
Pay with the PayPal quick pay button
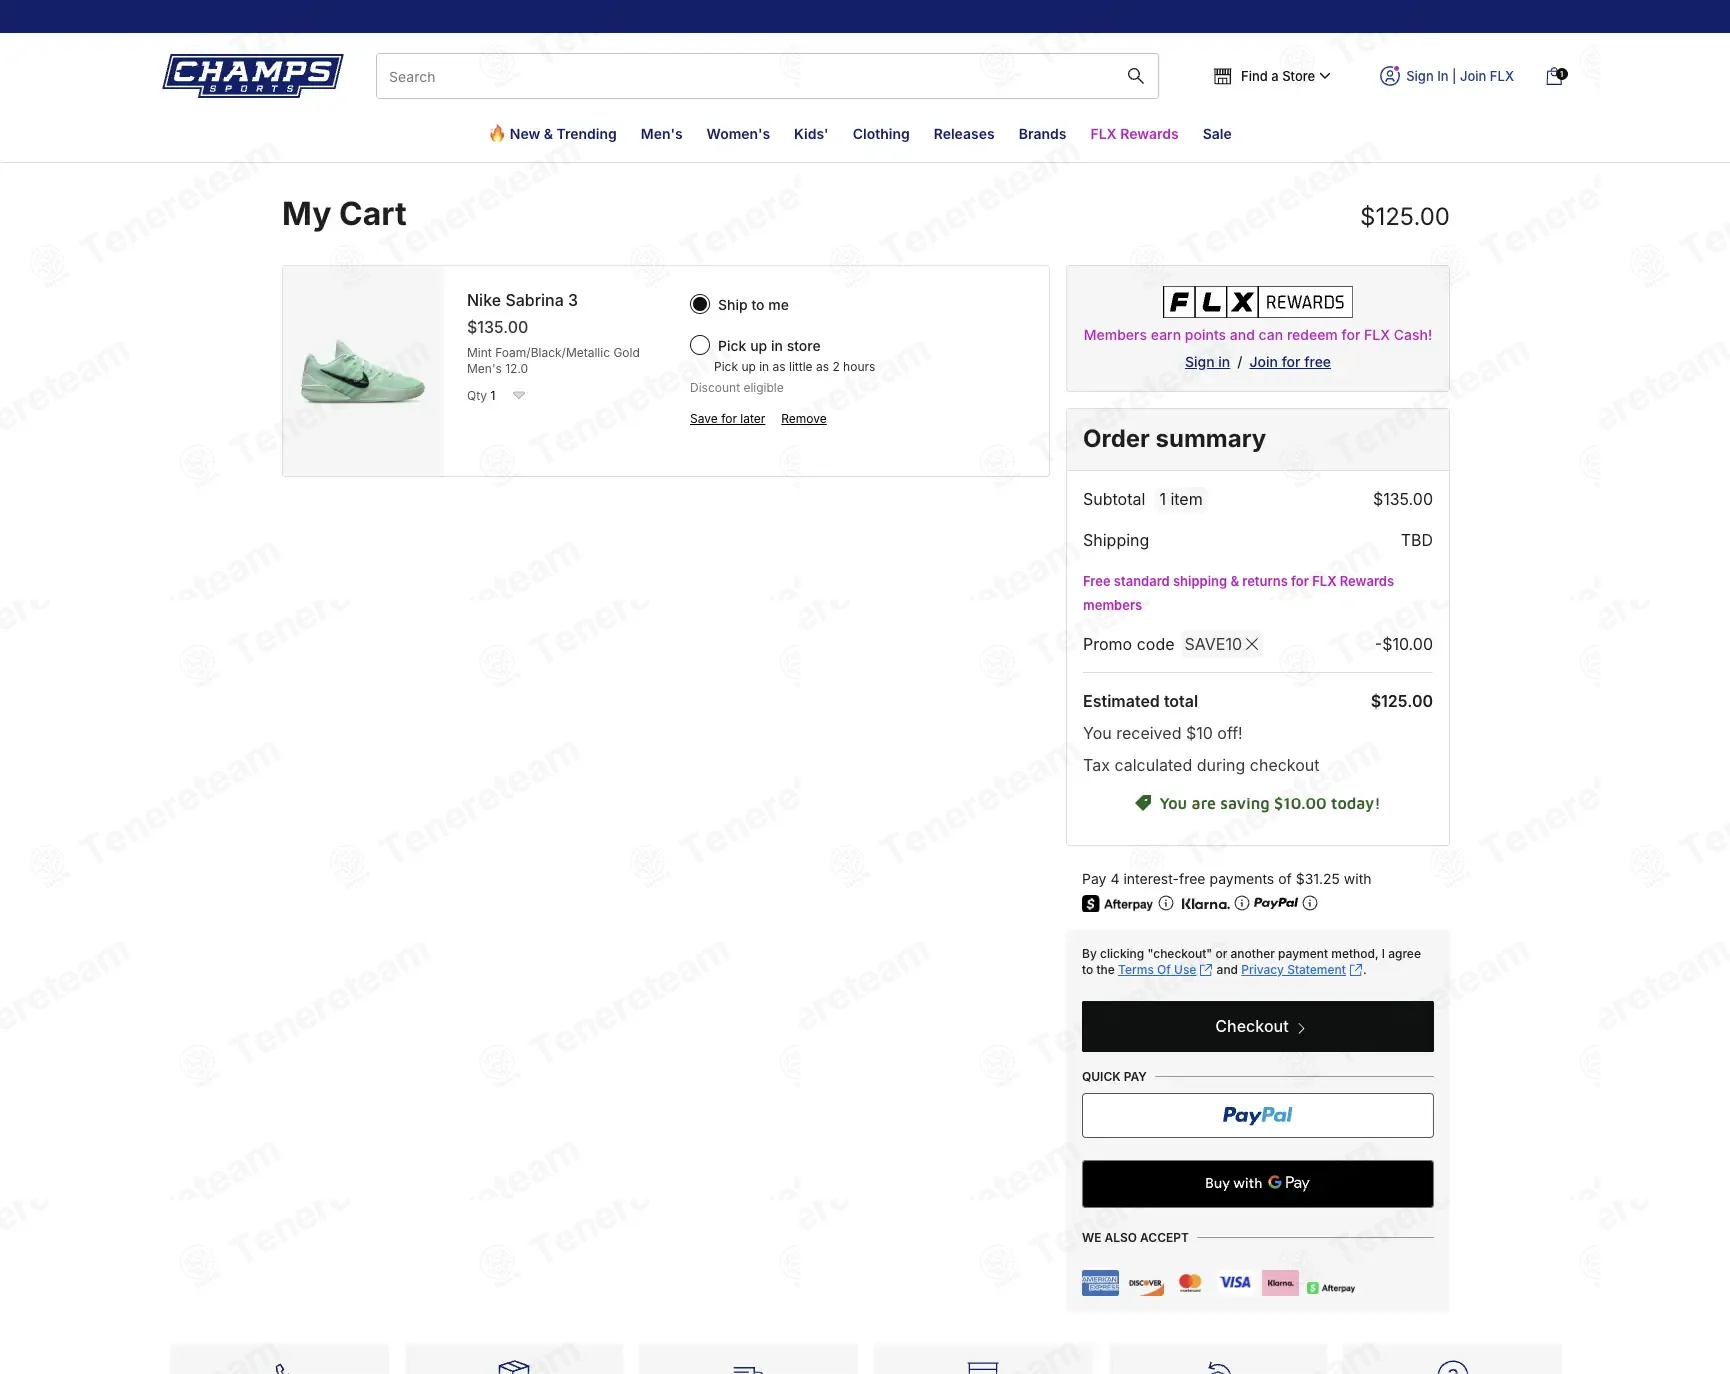click(1258, 1115)
